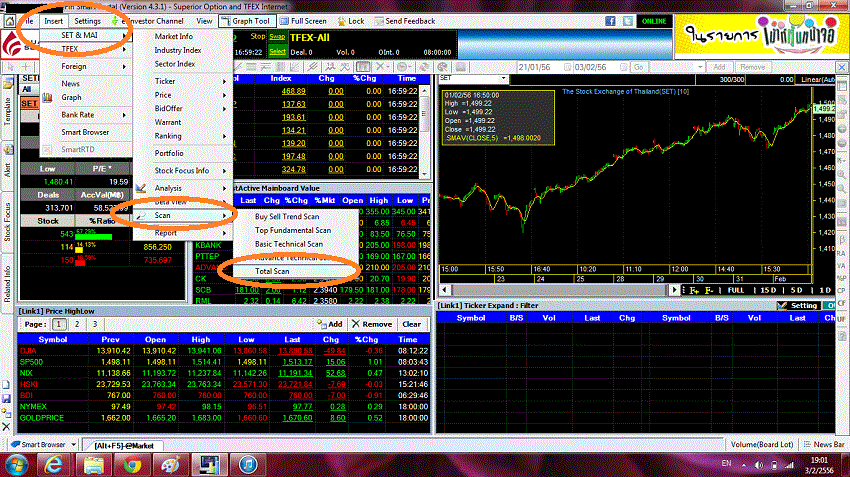
Task: Expand the Ranking submenu
Action: pyautogui.click(x=183, y=136)
